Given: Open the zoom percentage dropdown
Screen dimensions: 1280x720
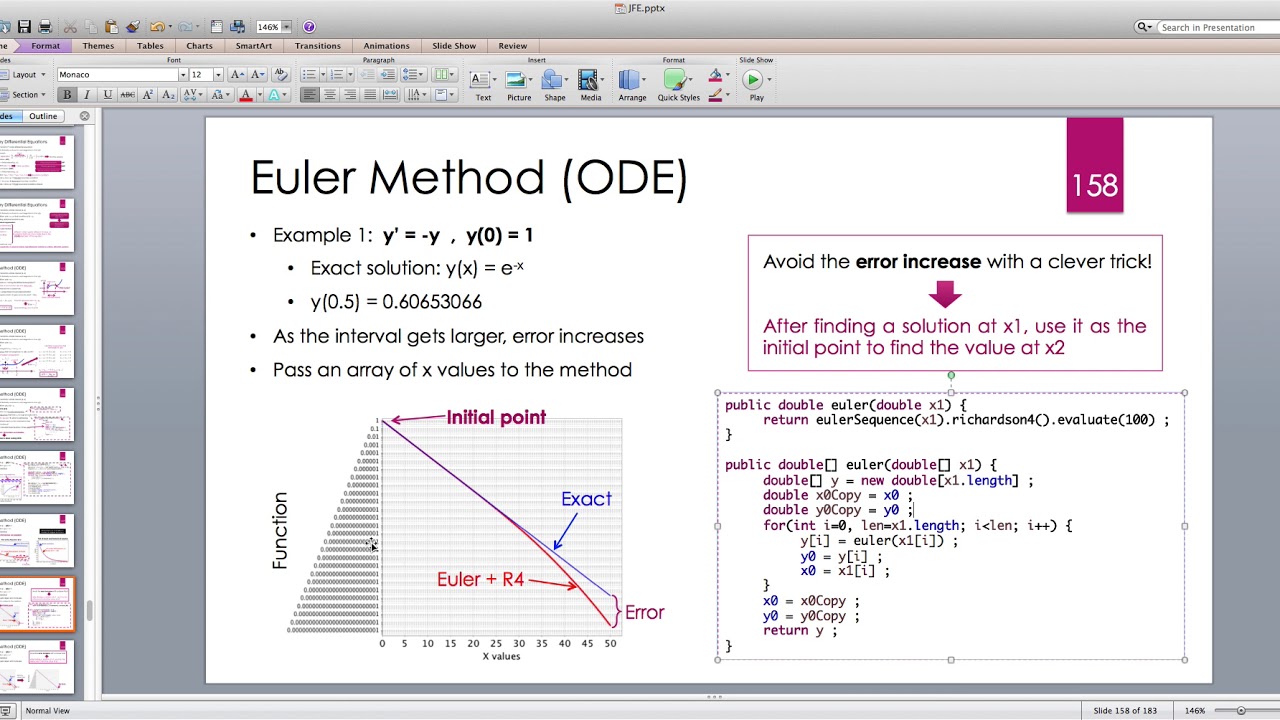Looking at the screenshot, I should pos(287,27).
